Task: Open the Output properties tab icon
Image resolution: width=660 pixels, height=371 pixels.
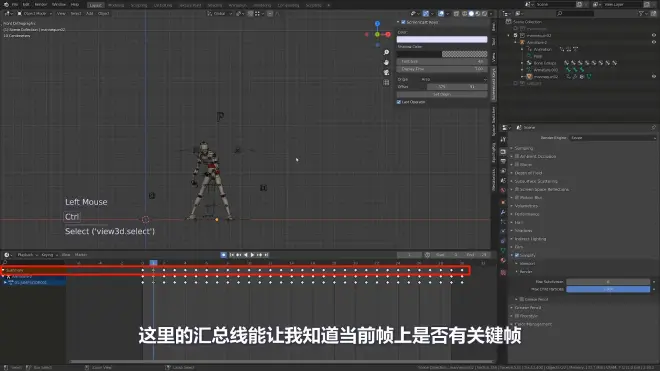Action: [x=503, y=161]
